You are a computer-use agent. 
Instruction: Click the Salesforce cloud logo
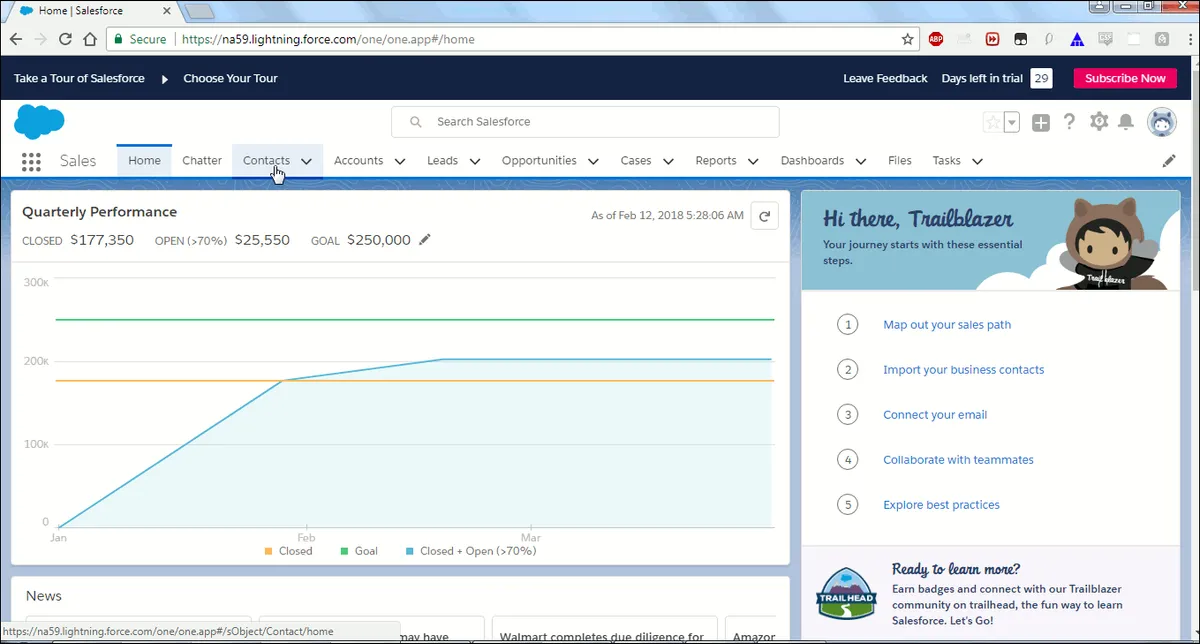(39, 122)
